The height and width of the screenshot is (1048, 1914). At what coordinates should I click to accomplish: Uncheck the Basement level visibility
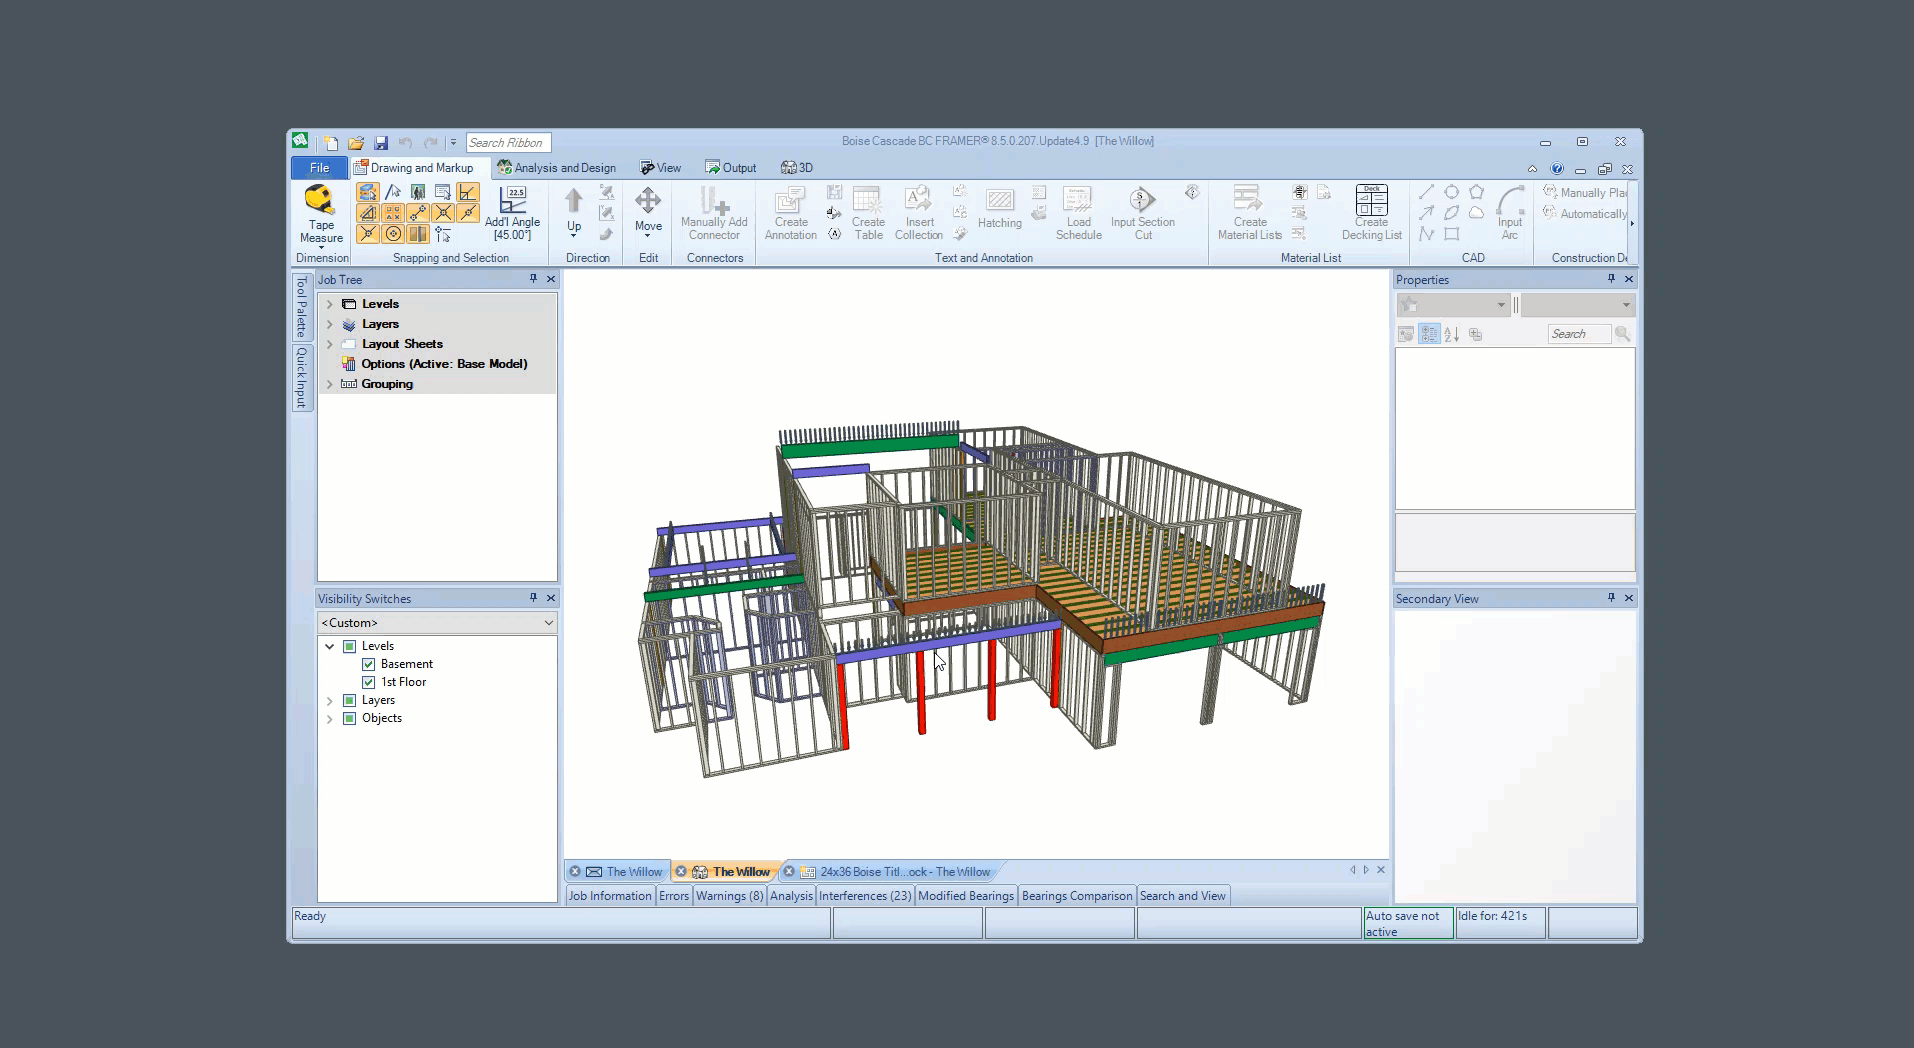[369, 664]
